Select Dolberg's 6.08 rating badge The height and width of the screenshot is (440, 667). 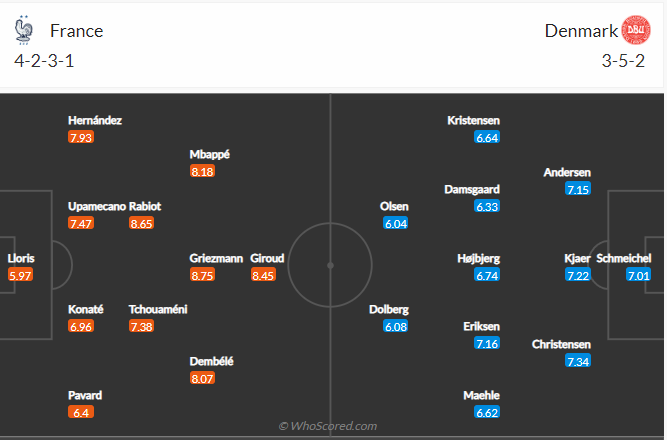[x=396, y=327]
